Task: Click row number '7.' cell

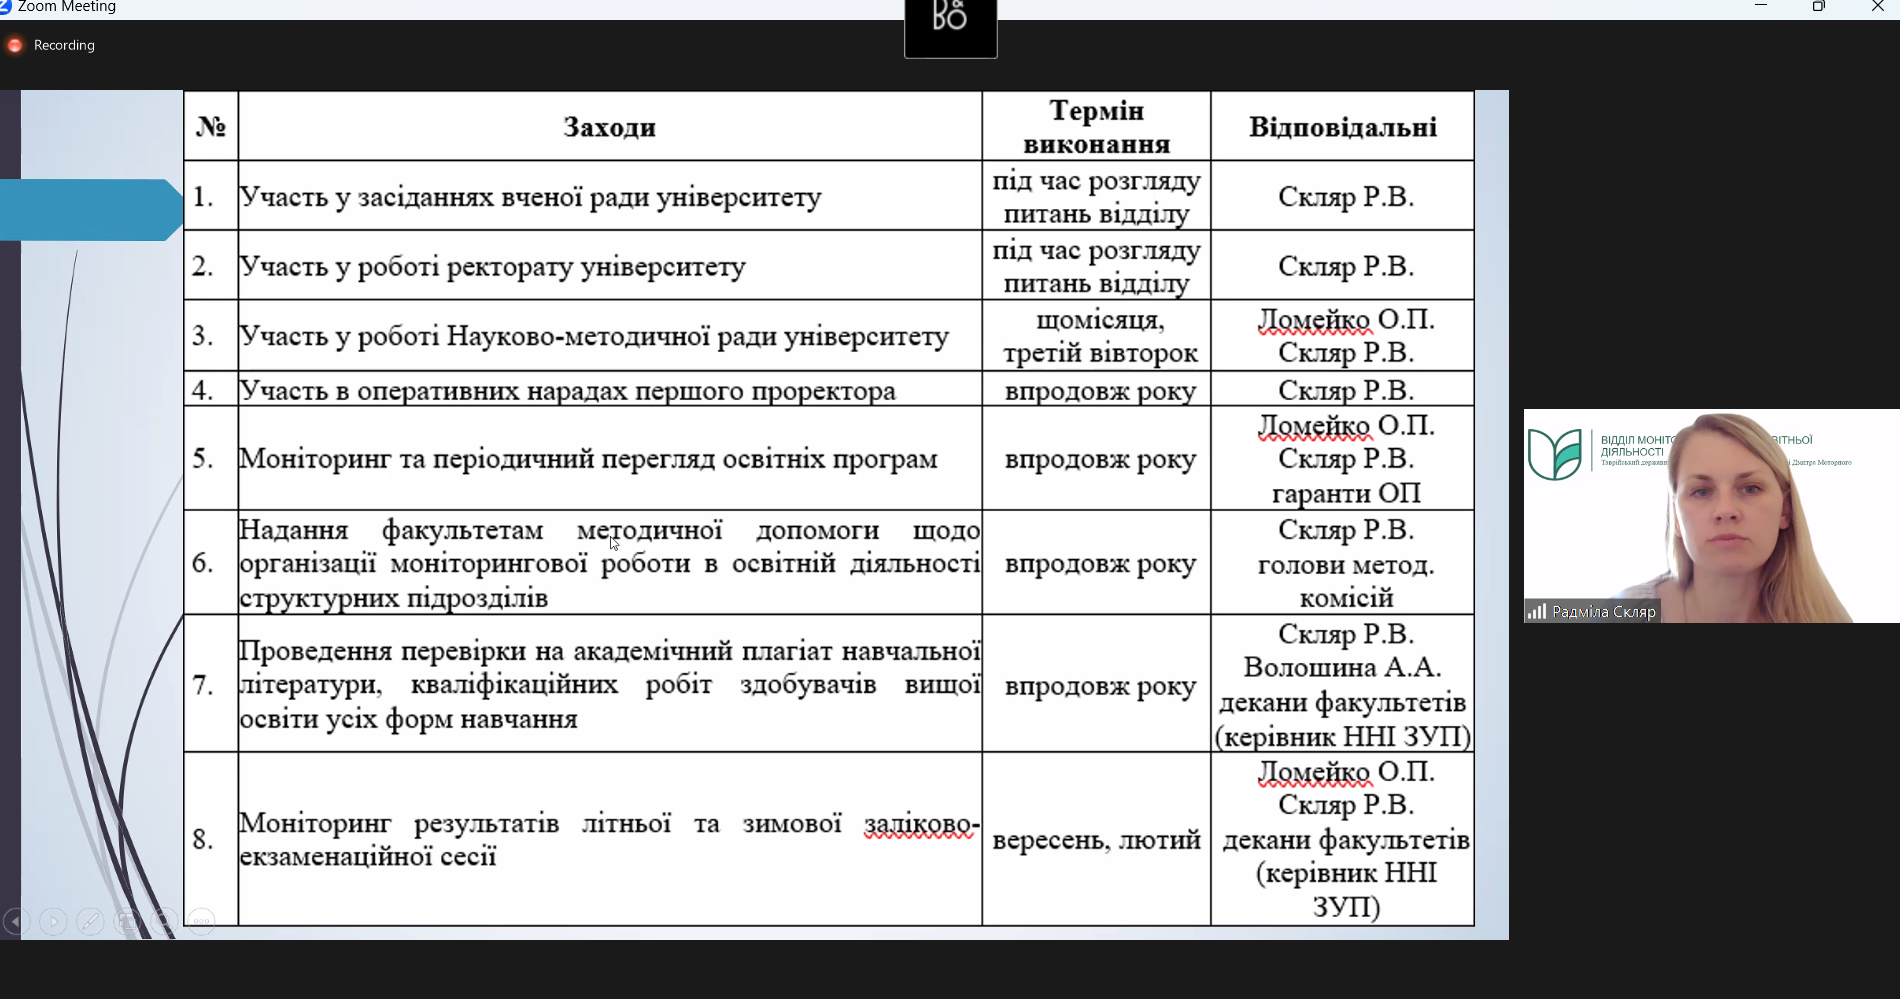Action: click(x=203, y=685)
